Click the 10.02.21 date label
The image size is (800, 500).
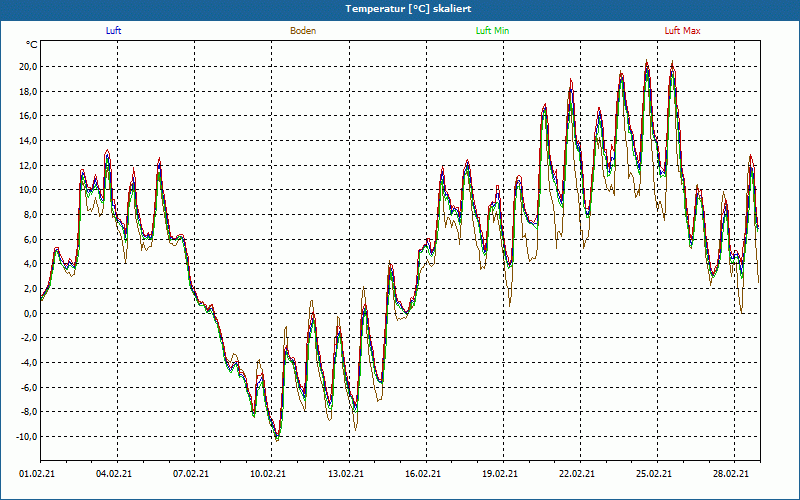(x=268, y=473)
